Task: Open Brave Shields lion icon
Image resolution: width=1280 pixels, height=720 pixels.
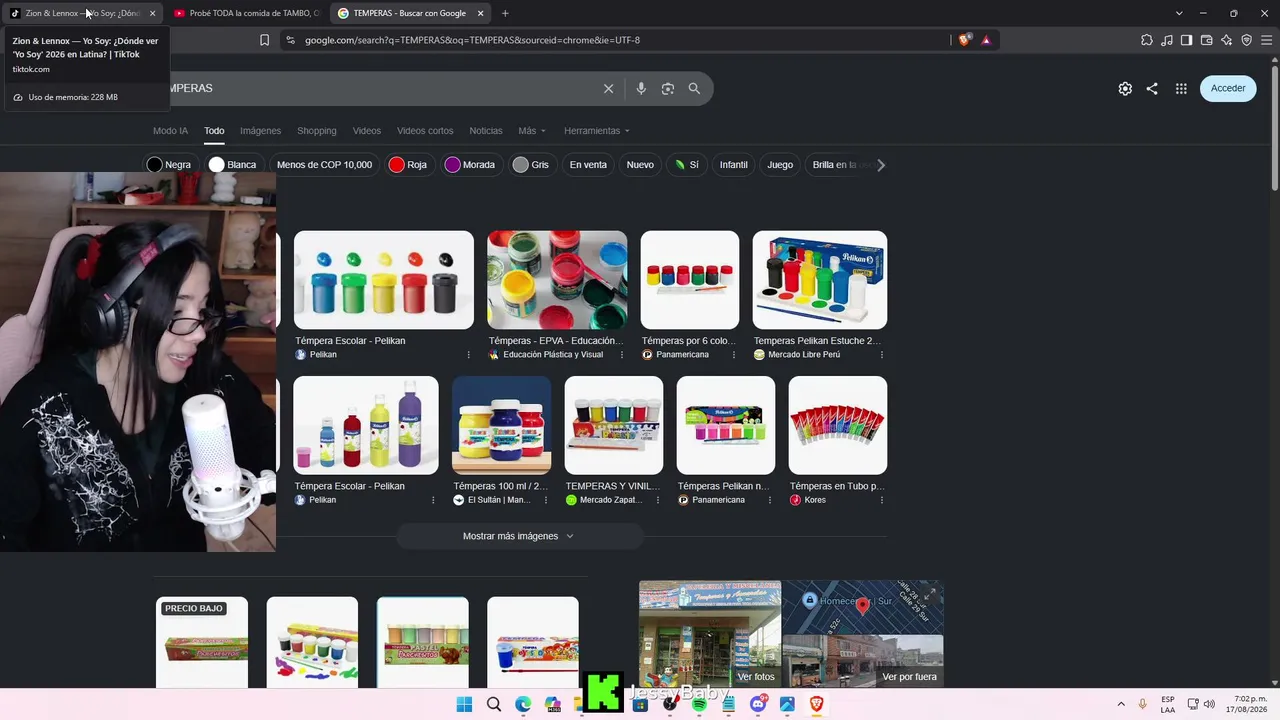Action: click(964, 40)
